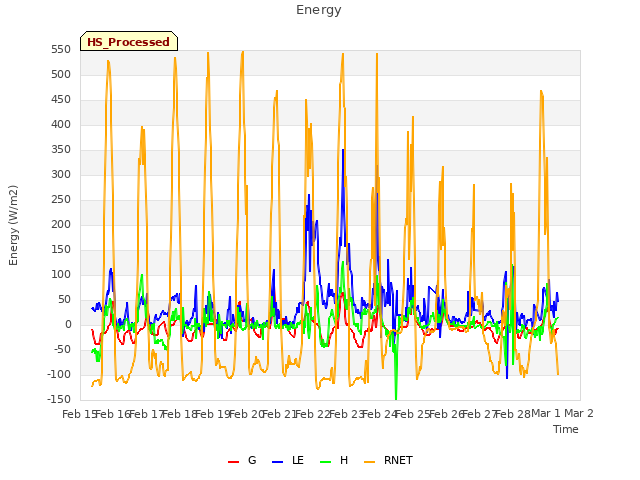Screen dimensions: 640x480
Task: Click the -100 y-axis tick label
Action: [59, 374]
